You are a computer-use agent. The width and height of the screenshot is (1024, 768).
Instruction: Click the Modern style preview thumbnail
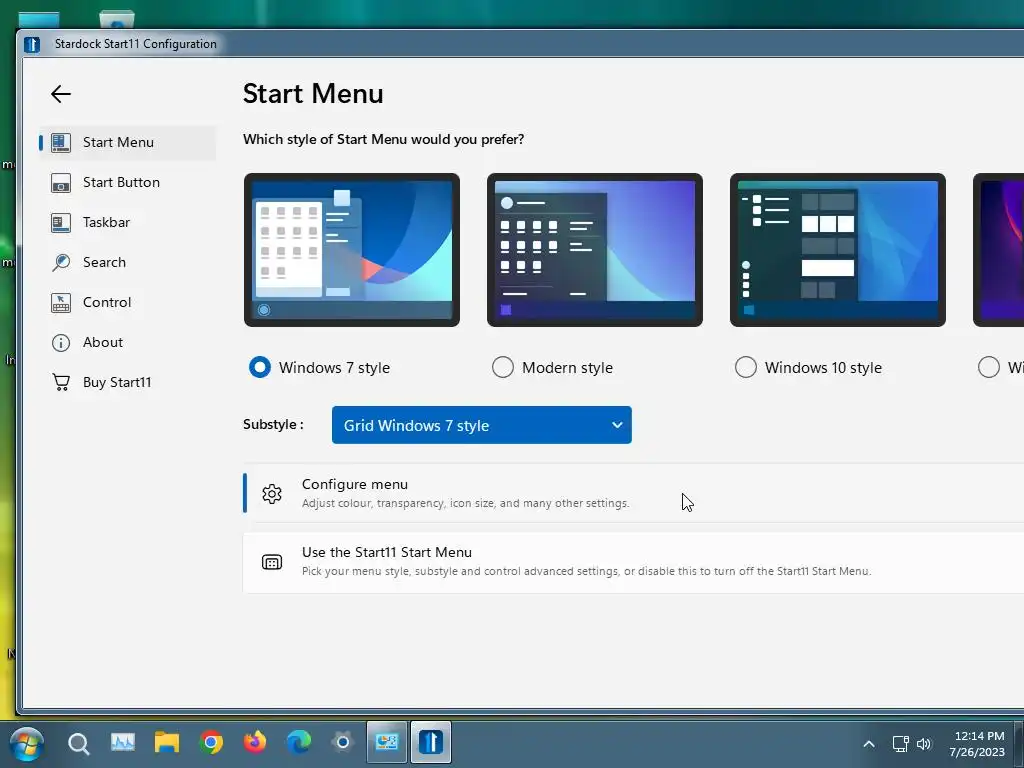coord(595,249)
